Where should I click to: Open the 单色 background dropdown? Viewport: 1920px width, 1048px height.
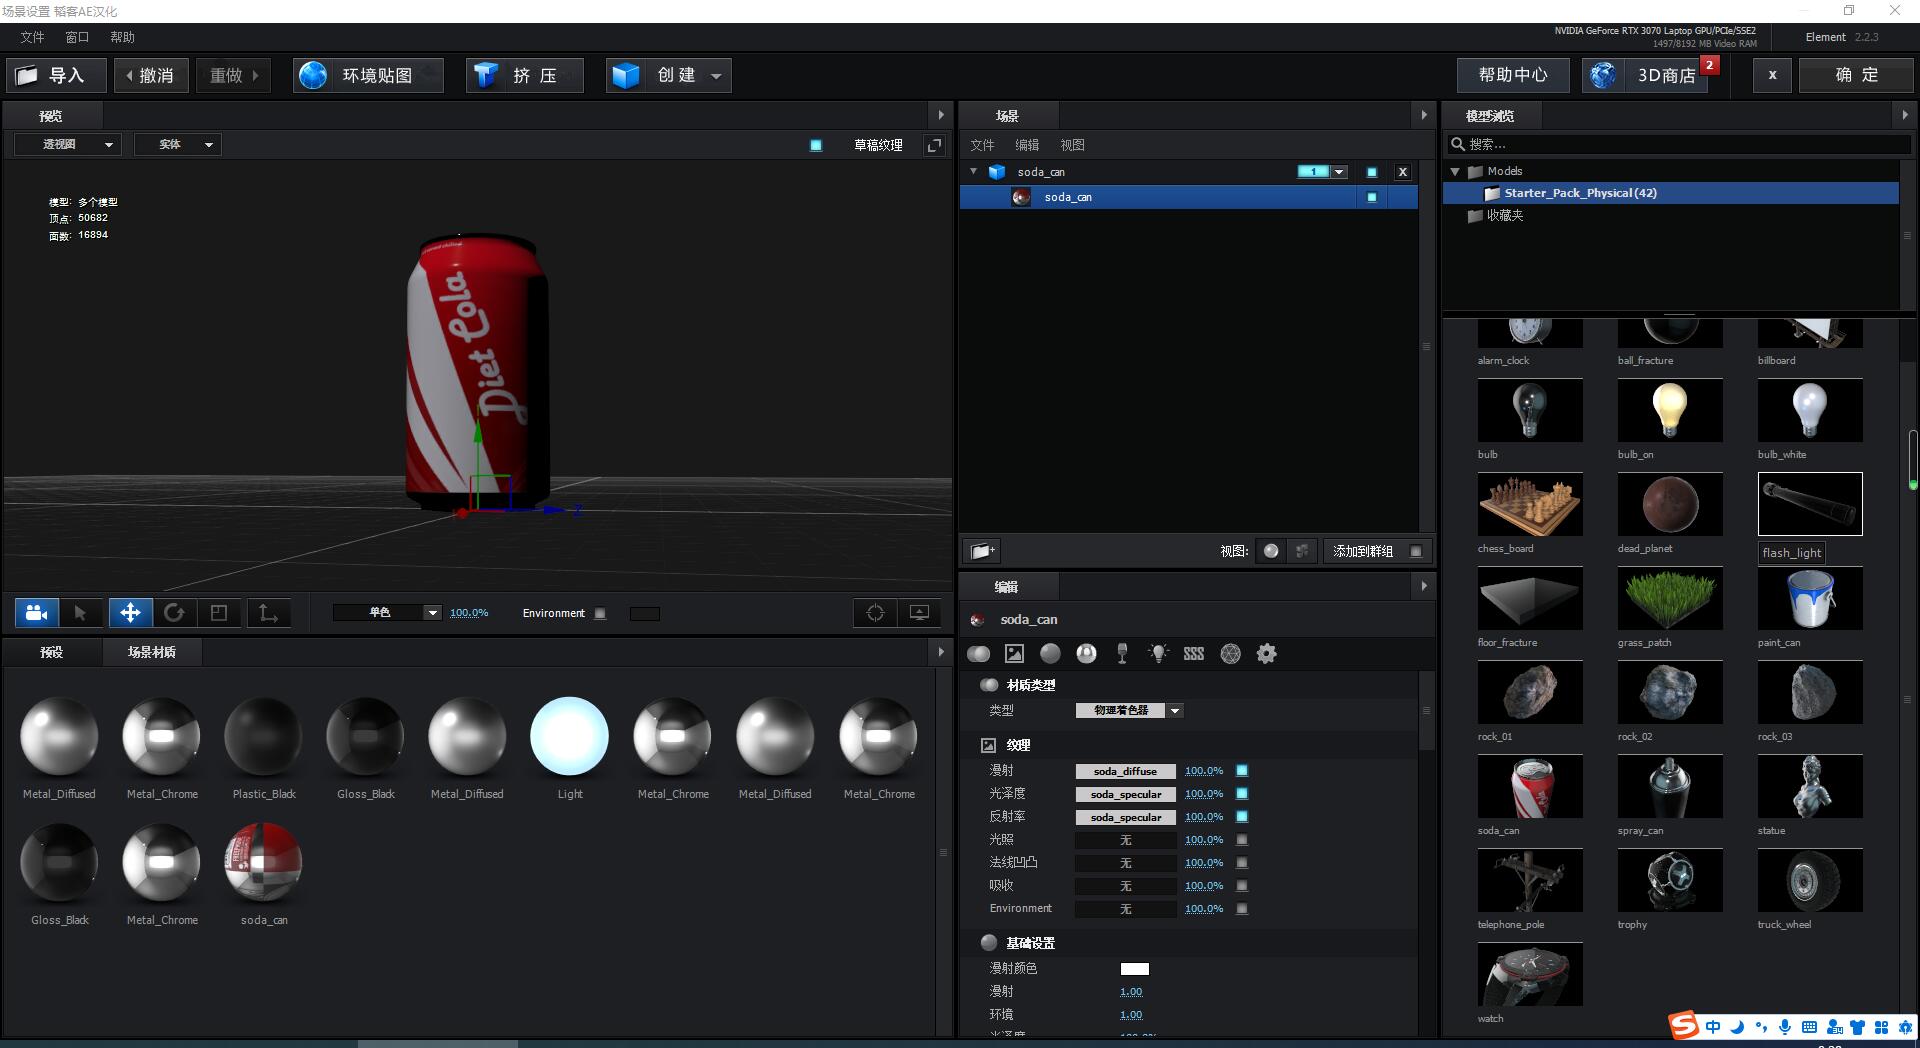pyautogui.click(x=387, y=613)
